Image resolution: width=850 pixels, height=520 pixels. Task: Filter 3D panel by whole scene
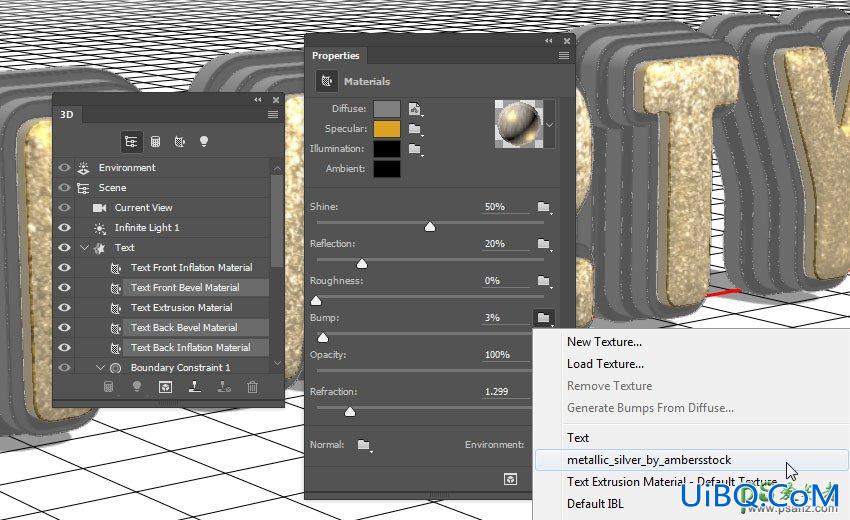131,142
